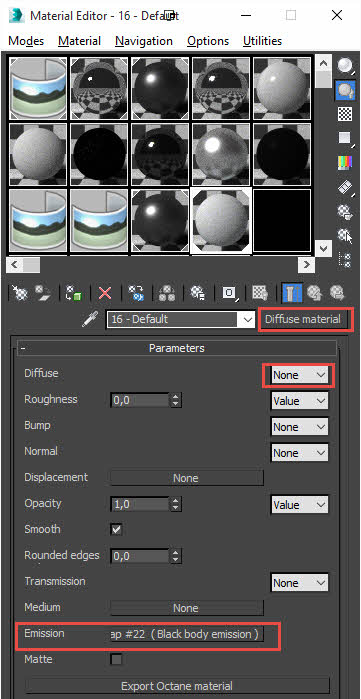Open the Material menu
The height and width of the screenshot is (699, 361).
point(79,41)
